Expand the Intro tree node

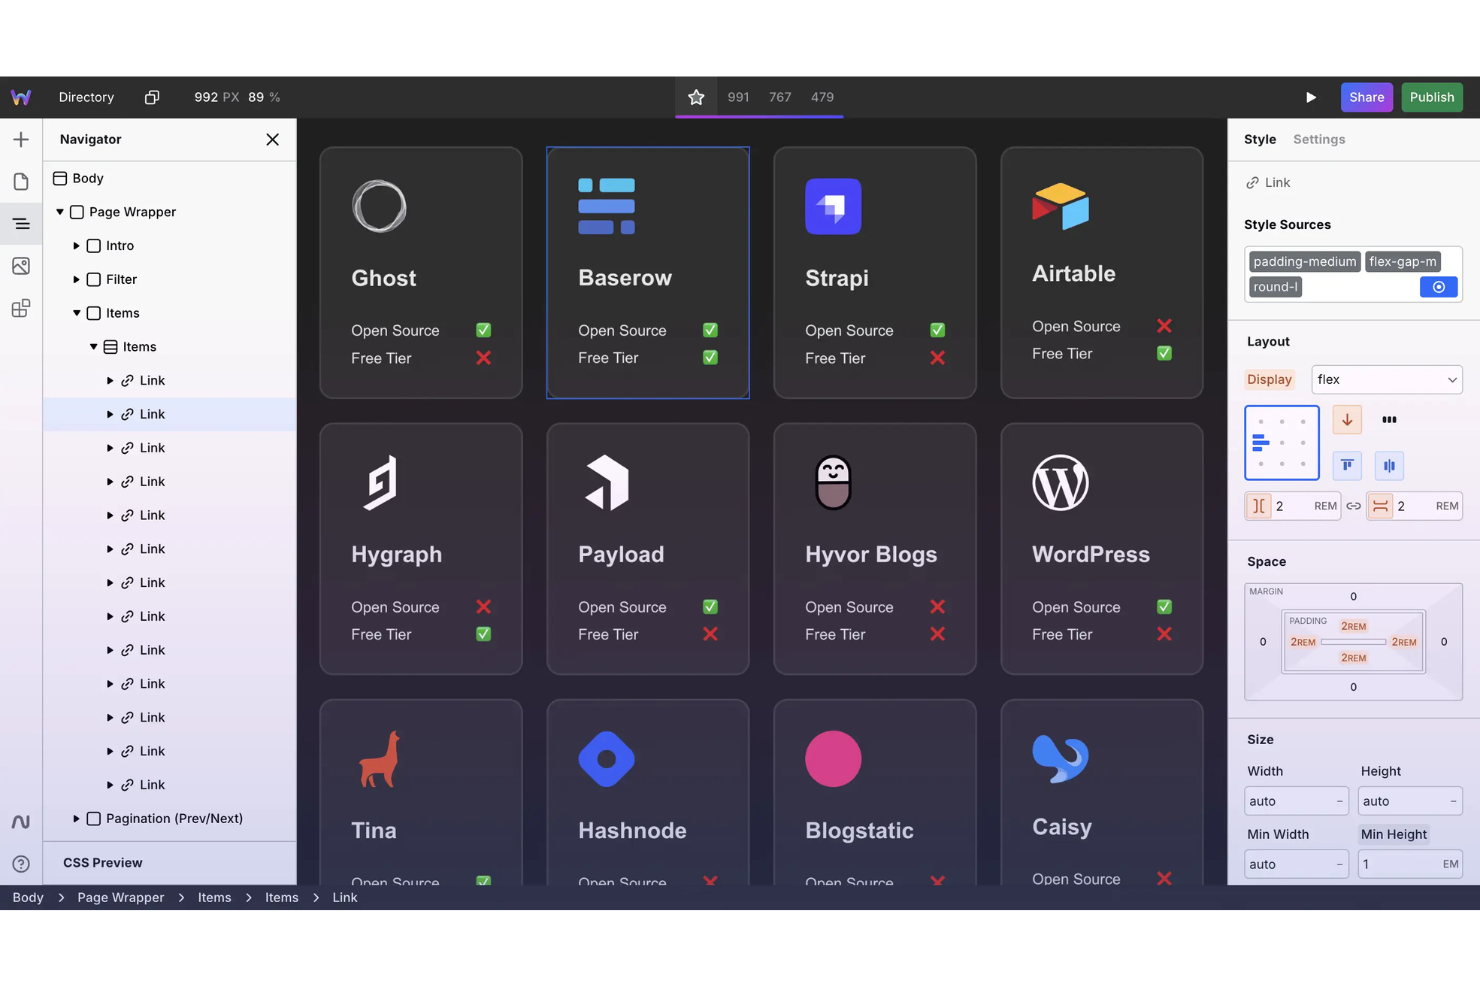pyautogui.click(x=76, y=246)
